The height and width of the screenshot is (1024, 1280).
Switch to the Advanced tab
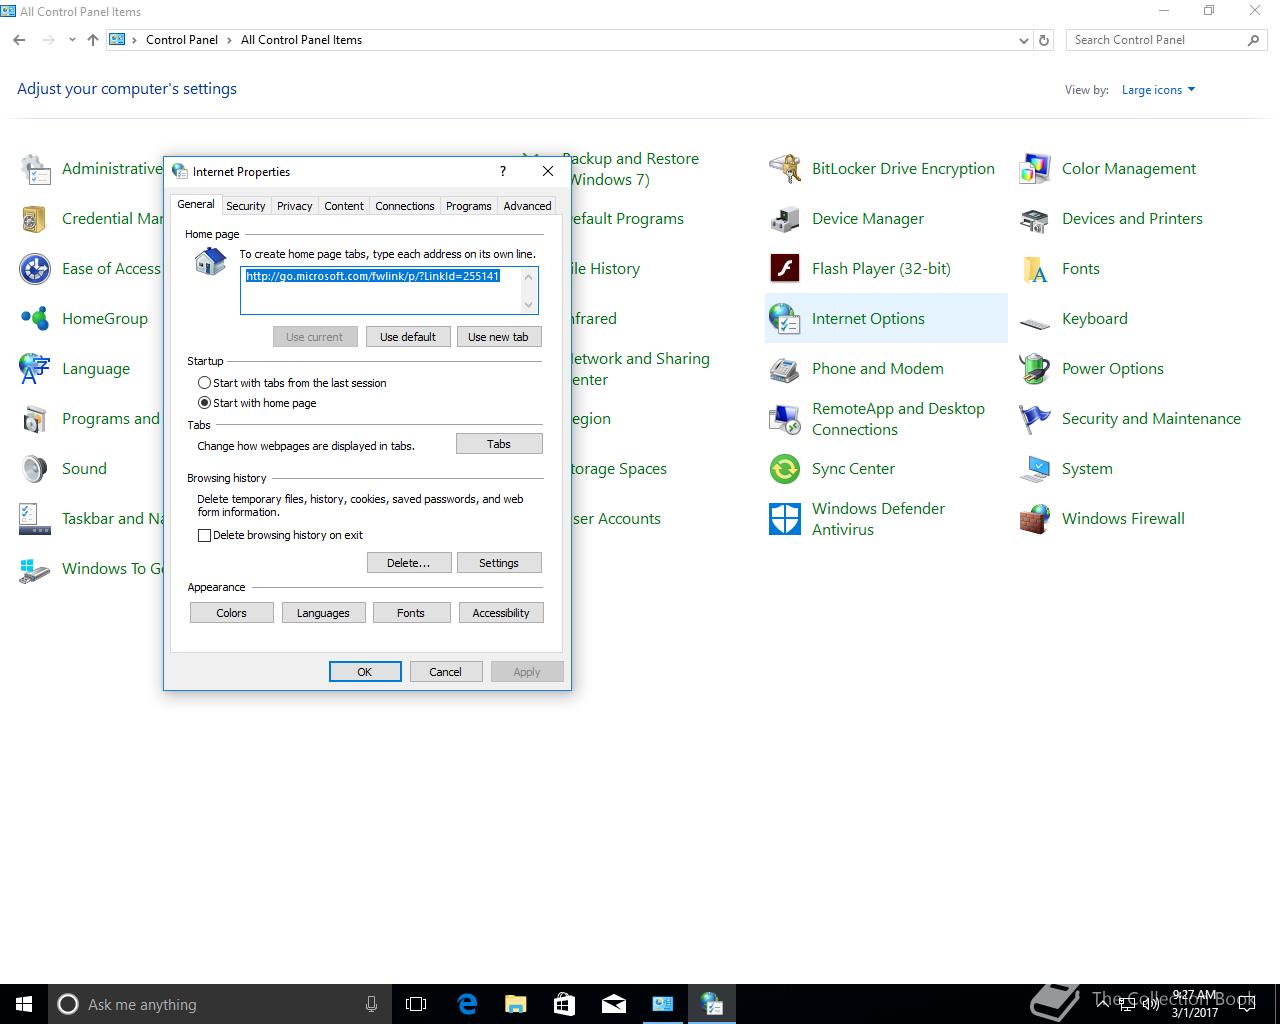pyautogui.click(x=527, y=206)
